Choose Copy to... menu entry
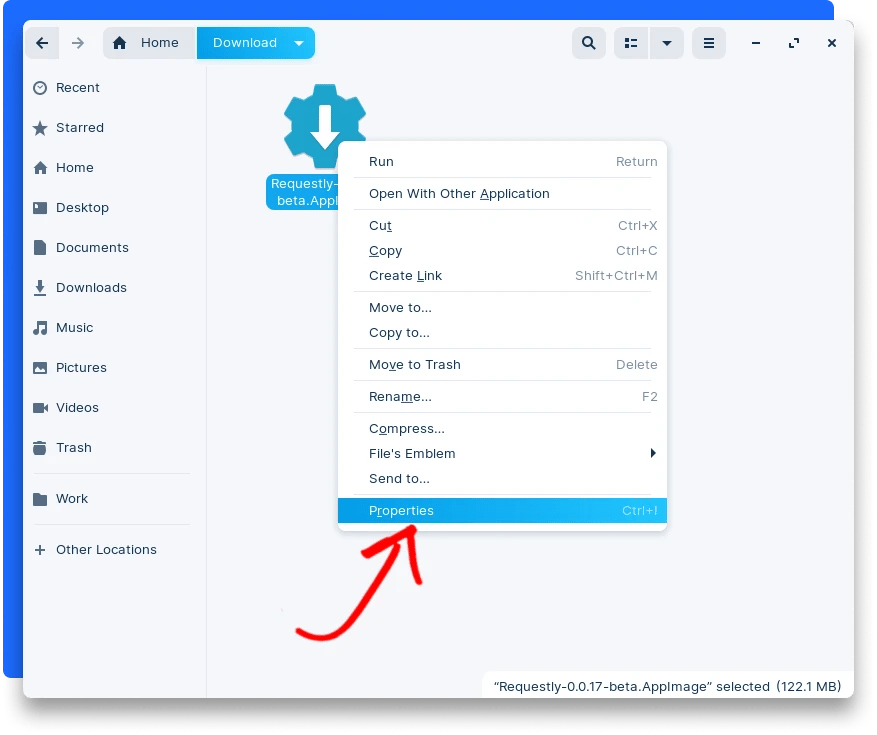The width and height of the screenshot is (877, 735). (502, 333)
